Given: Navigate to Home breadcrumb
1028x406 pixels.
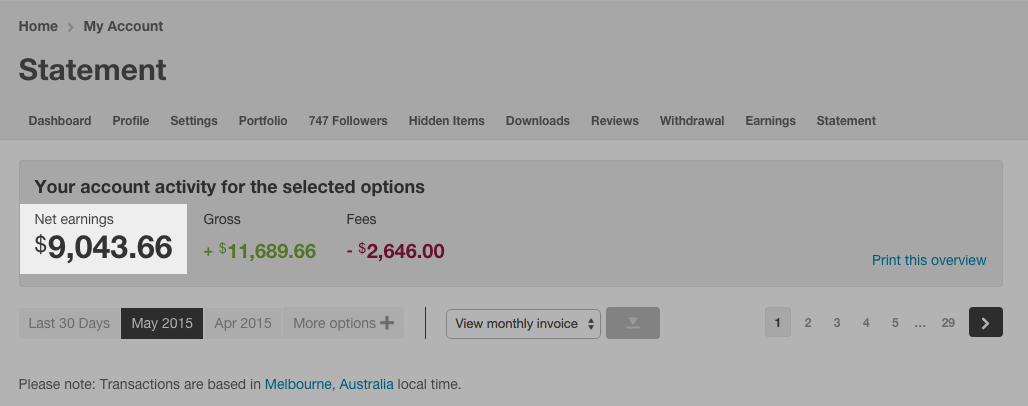Looking at the screenshot, I should [38, 26].
